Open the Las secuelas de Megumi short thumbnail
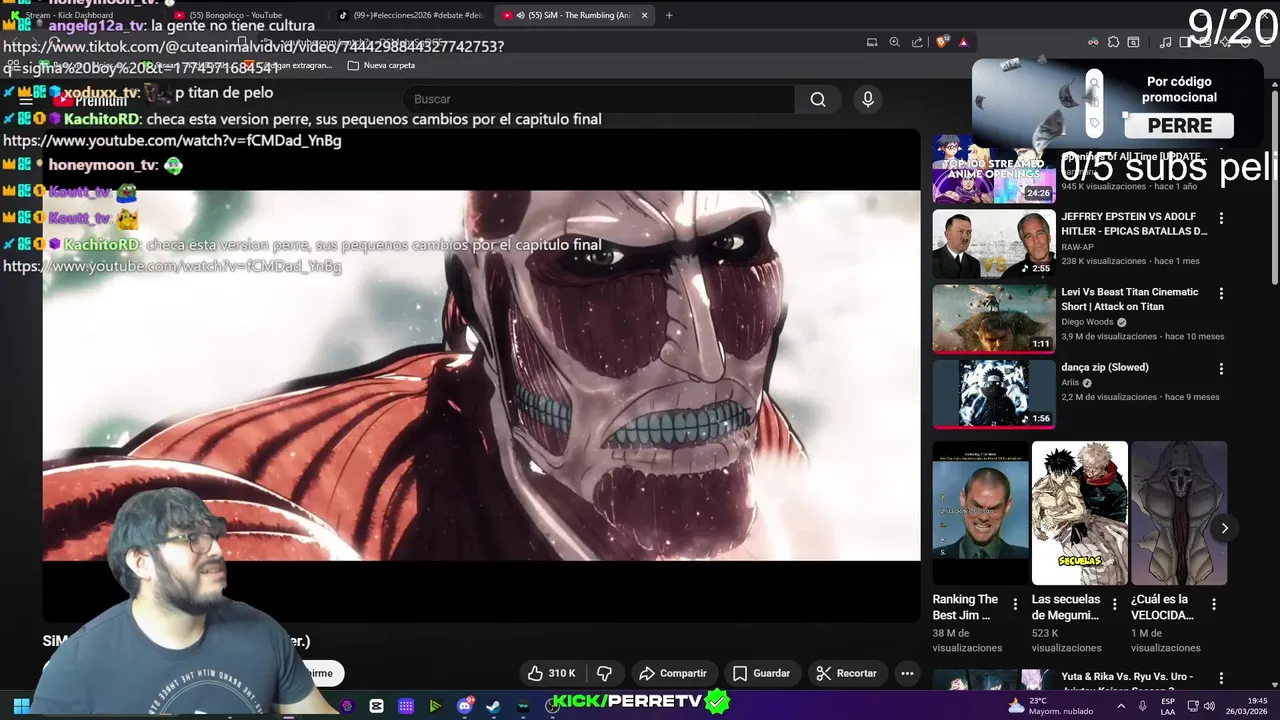This screenshot has height=720, width=1280. 1080,513
